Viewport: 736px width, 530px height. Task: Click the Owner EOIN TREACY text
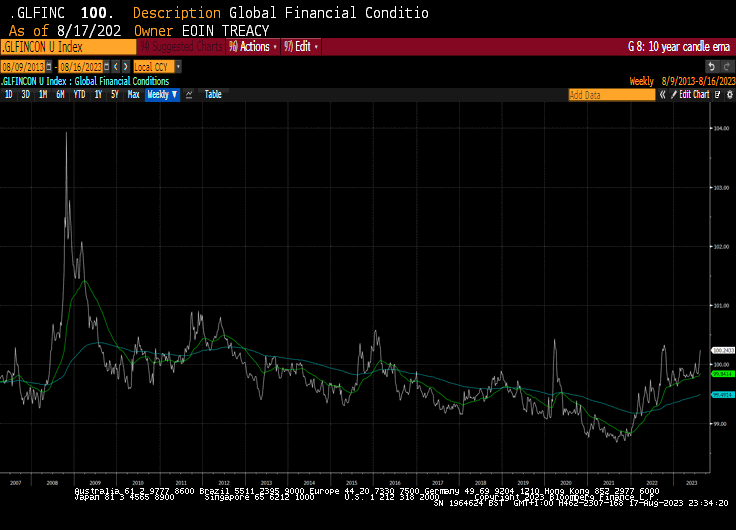[x=201, y=31]
